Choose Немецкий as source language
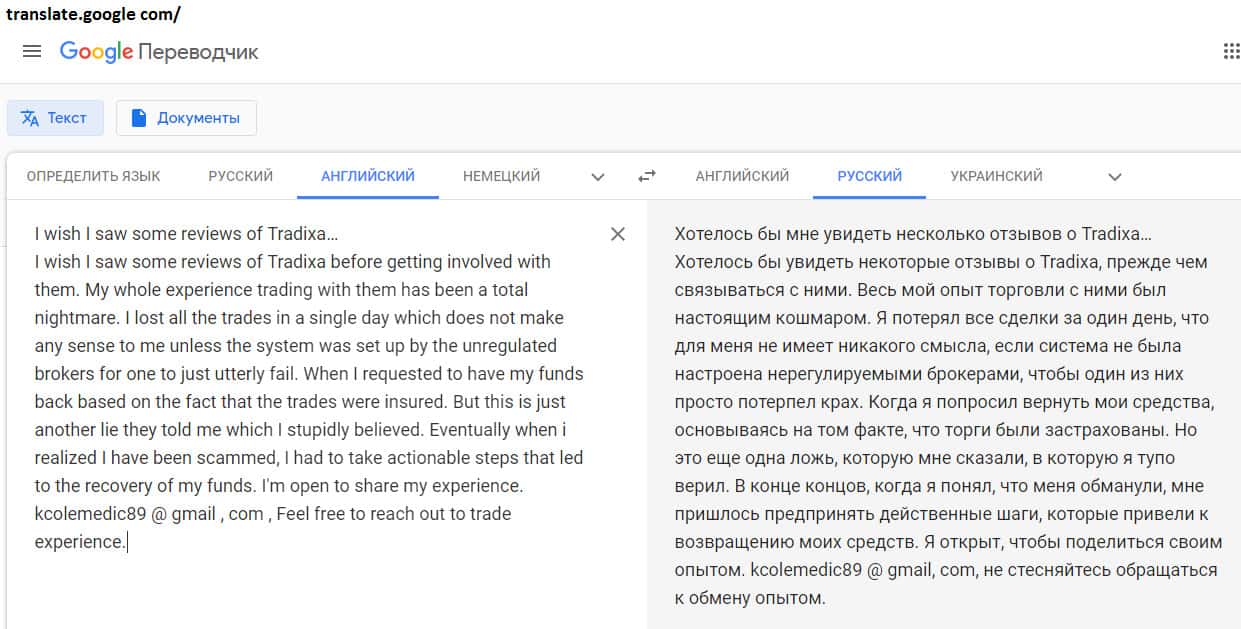Screen dimensions: 1241x629 [501, 176]
